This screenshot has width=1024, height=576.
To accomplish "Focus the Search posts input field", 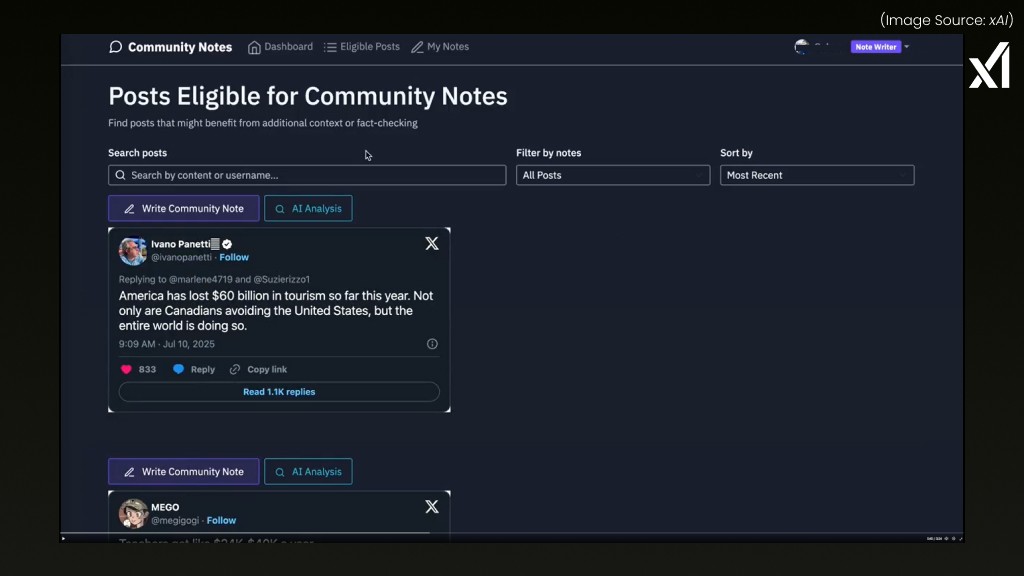I will 307,175.
